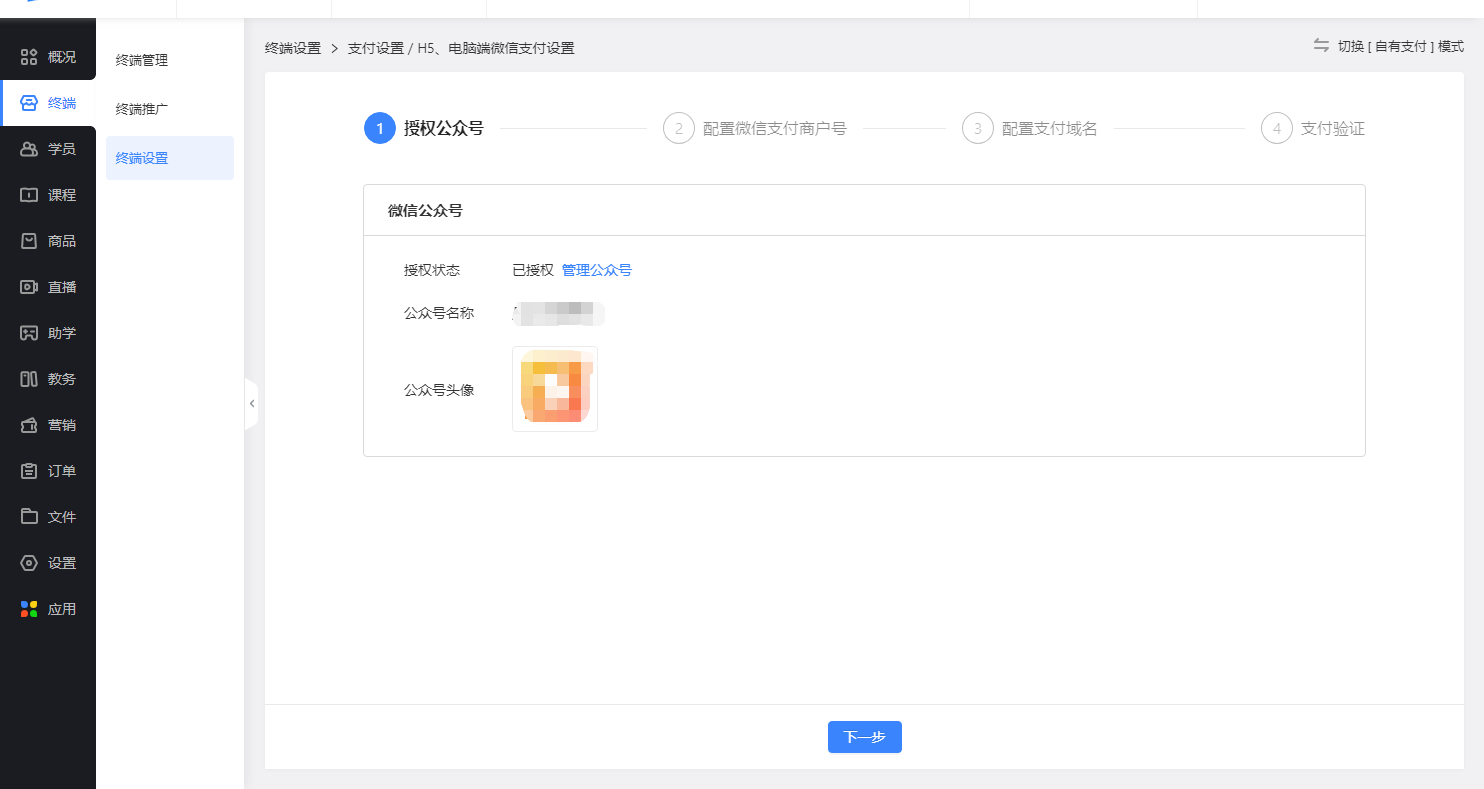The height and width of the screenshot is (789, 1484).
Task: Click 已授权 status text
Action: click(x=533, y=270)
